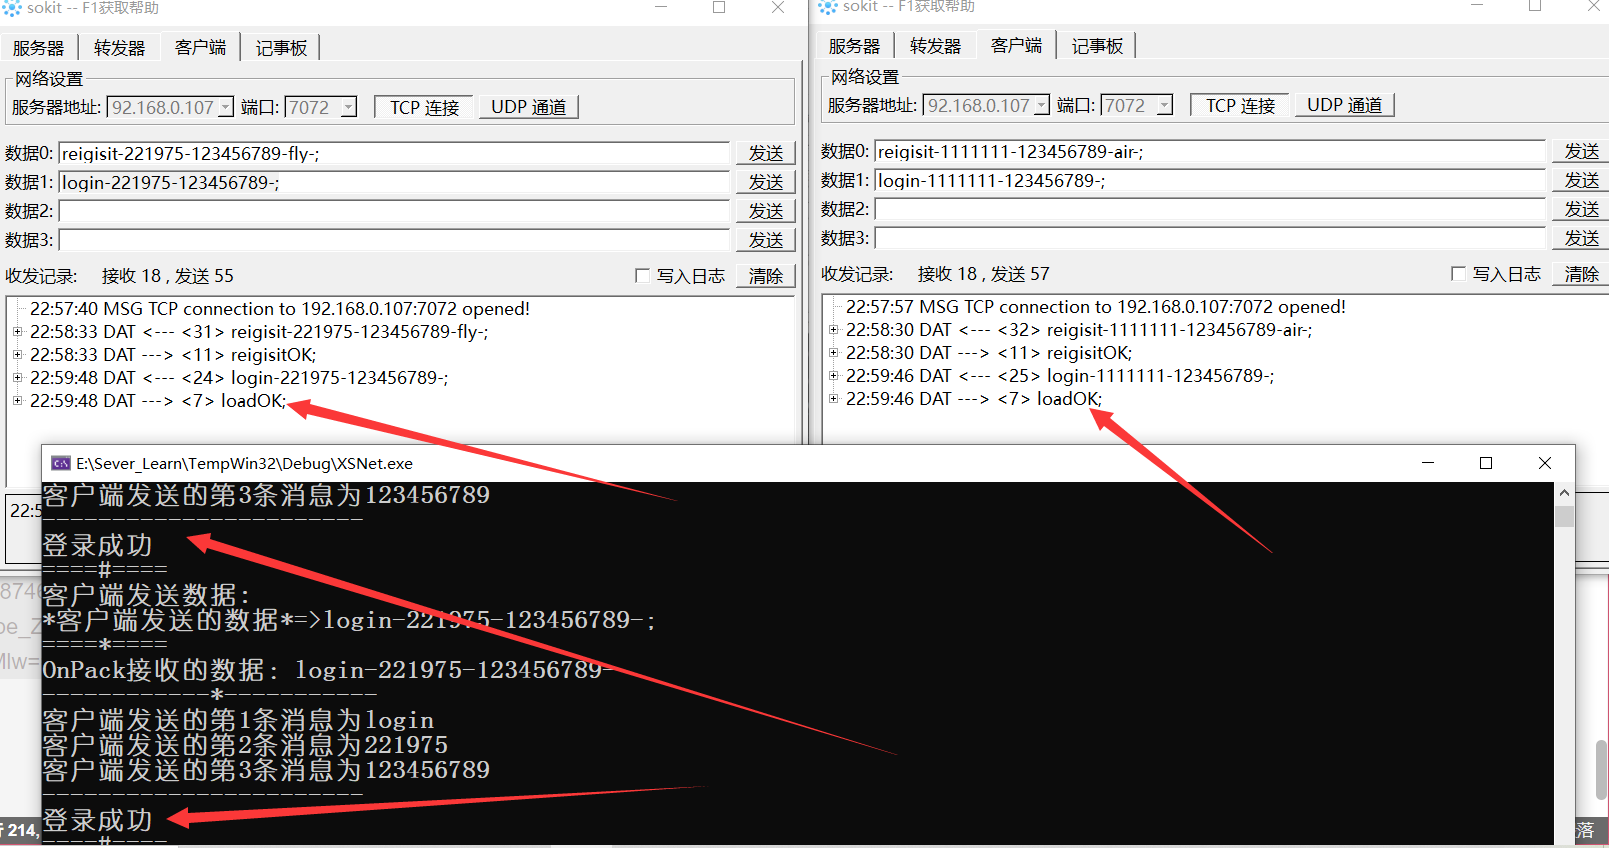
Task: Switch to 客户端 tab in right sokit window
Action: coord(1016,45)
